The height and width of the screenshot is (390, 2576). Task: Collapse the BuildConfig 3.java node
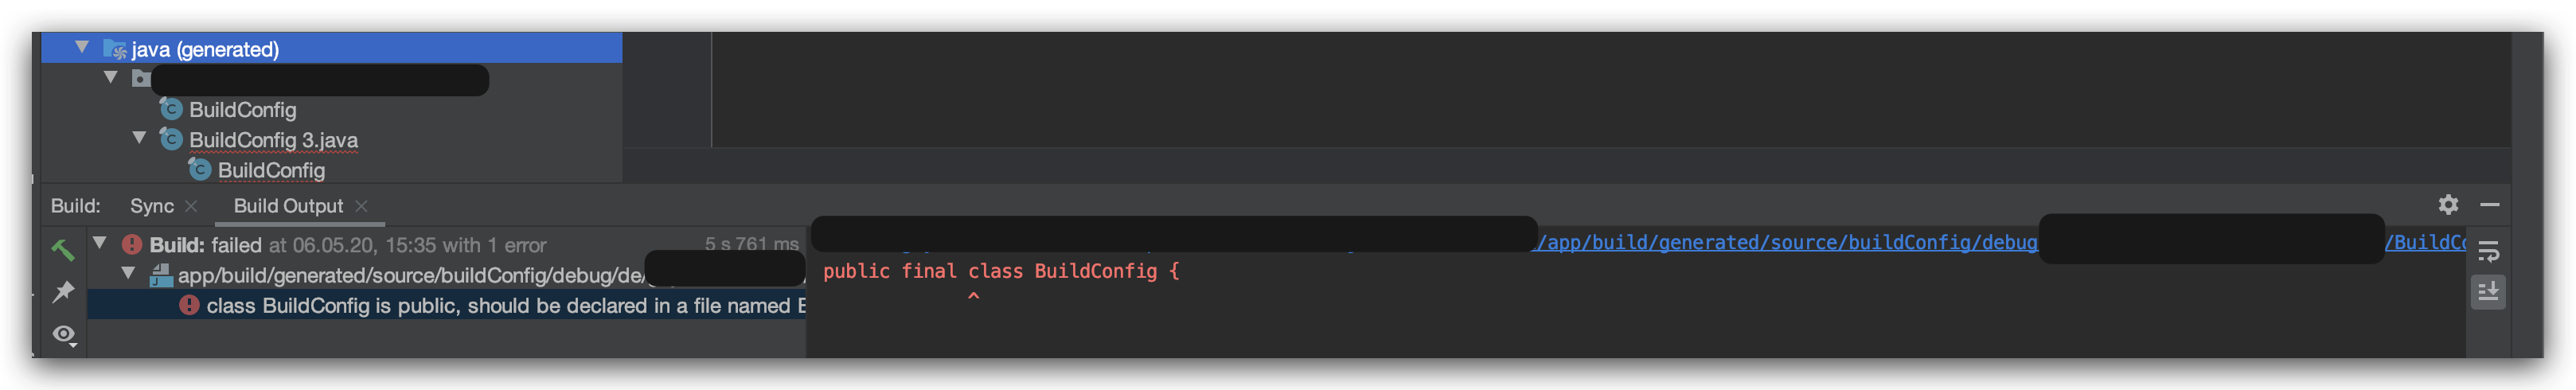(x=139, y=138)
